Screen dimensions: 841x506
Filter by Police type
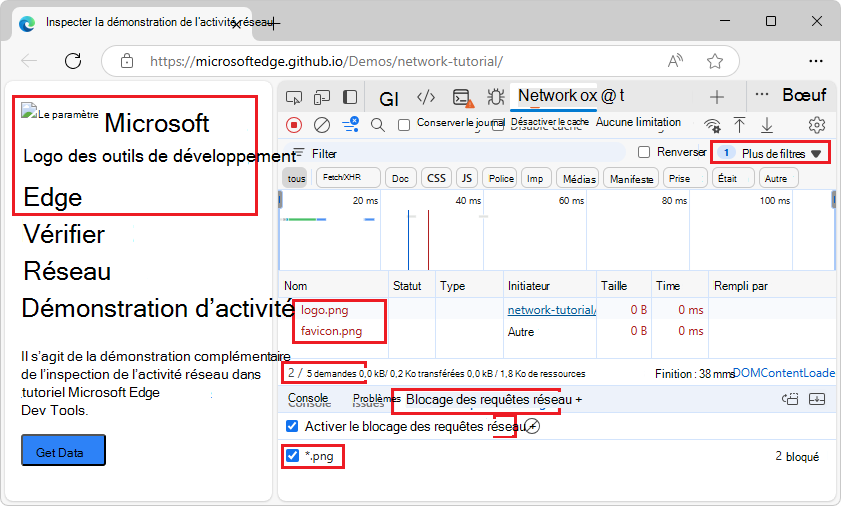point(501,178)
